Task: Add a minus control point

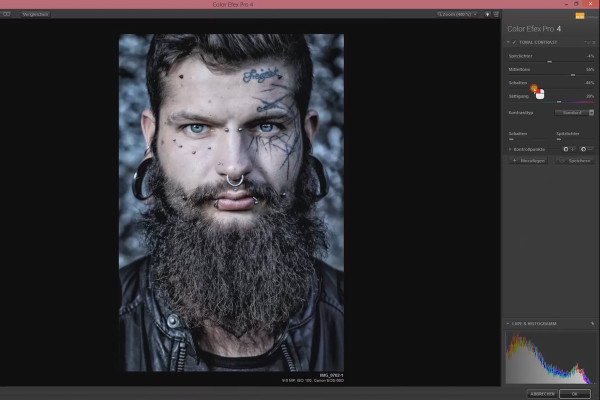Action: point(587,149)
